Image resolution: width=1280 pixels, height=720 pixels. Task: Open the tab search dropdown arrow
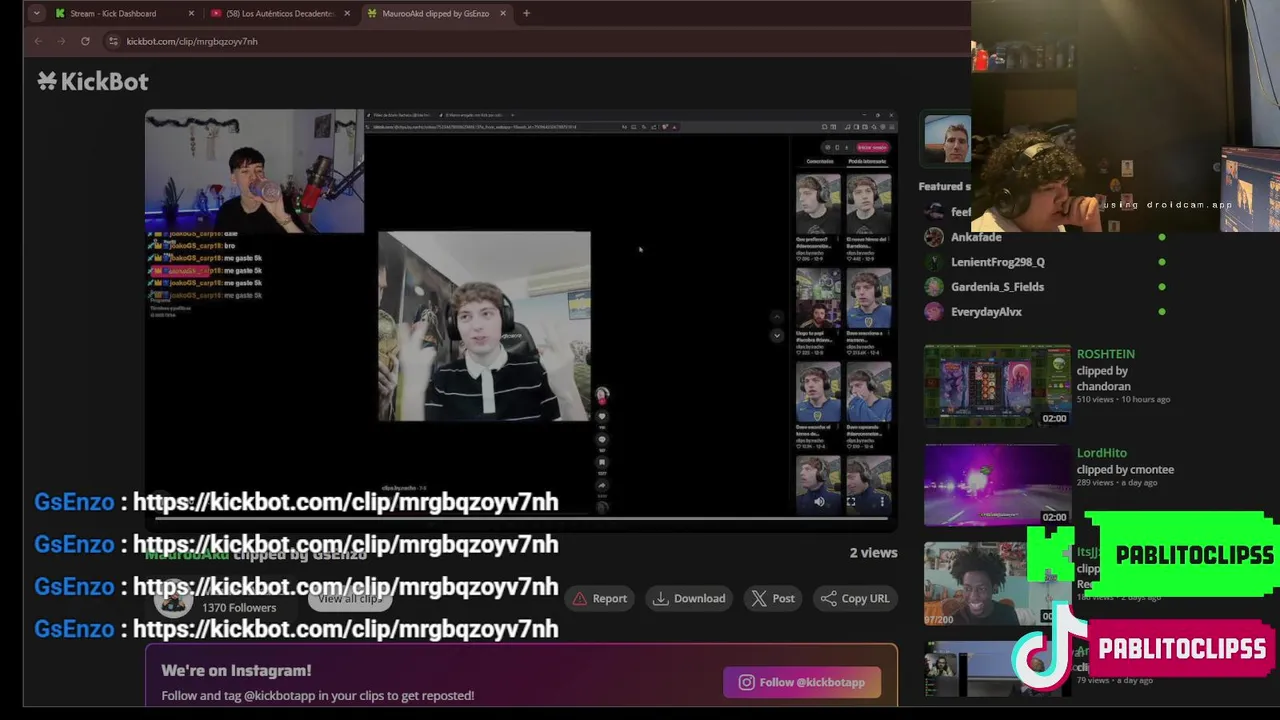click(x=36, y=13)
